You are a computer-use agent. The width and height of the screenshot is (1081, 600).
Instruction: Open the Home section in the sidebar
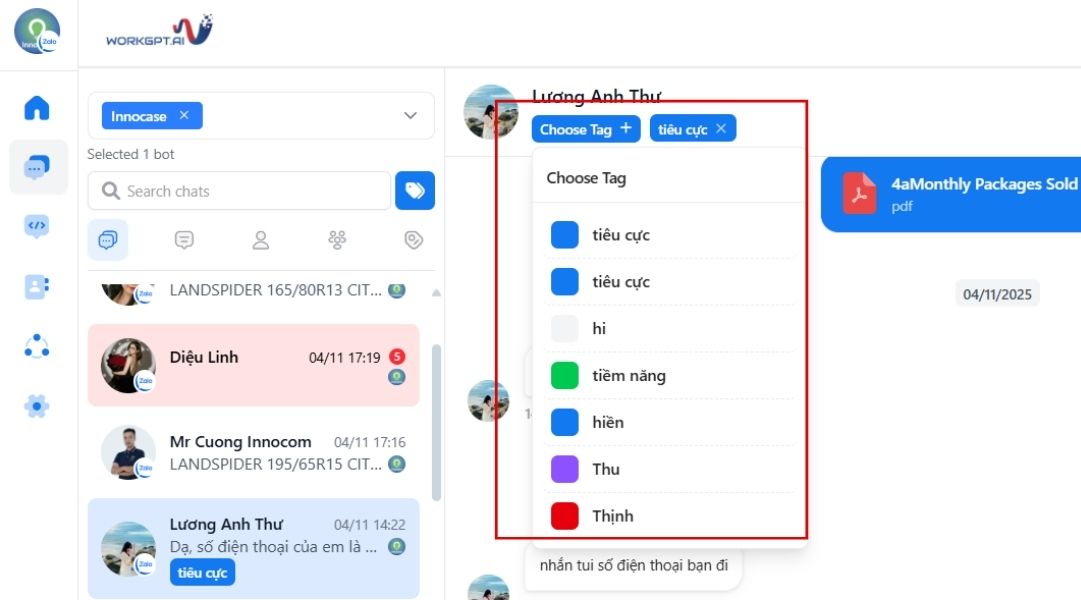click(37, 107)
